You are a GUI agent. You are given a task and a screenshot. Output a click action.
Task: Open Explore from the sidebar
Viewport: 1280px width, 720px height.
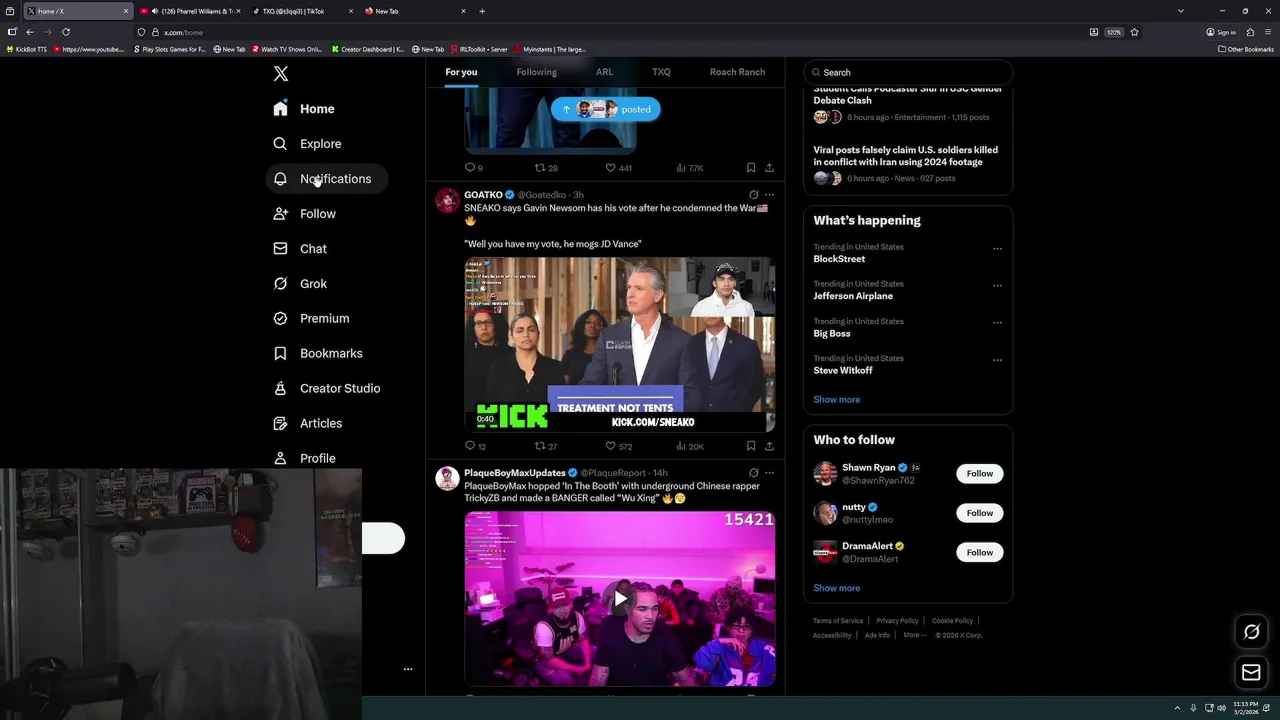pyautogui.click(x=308, y=144)
